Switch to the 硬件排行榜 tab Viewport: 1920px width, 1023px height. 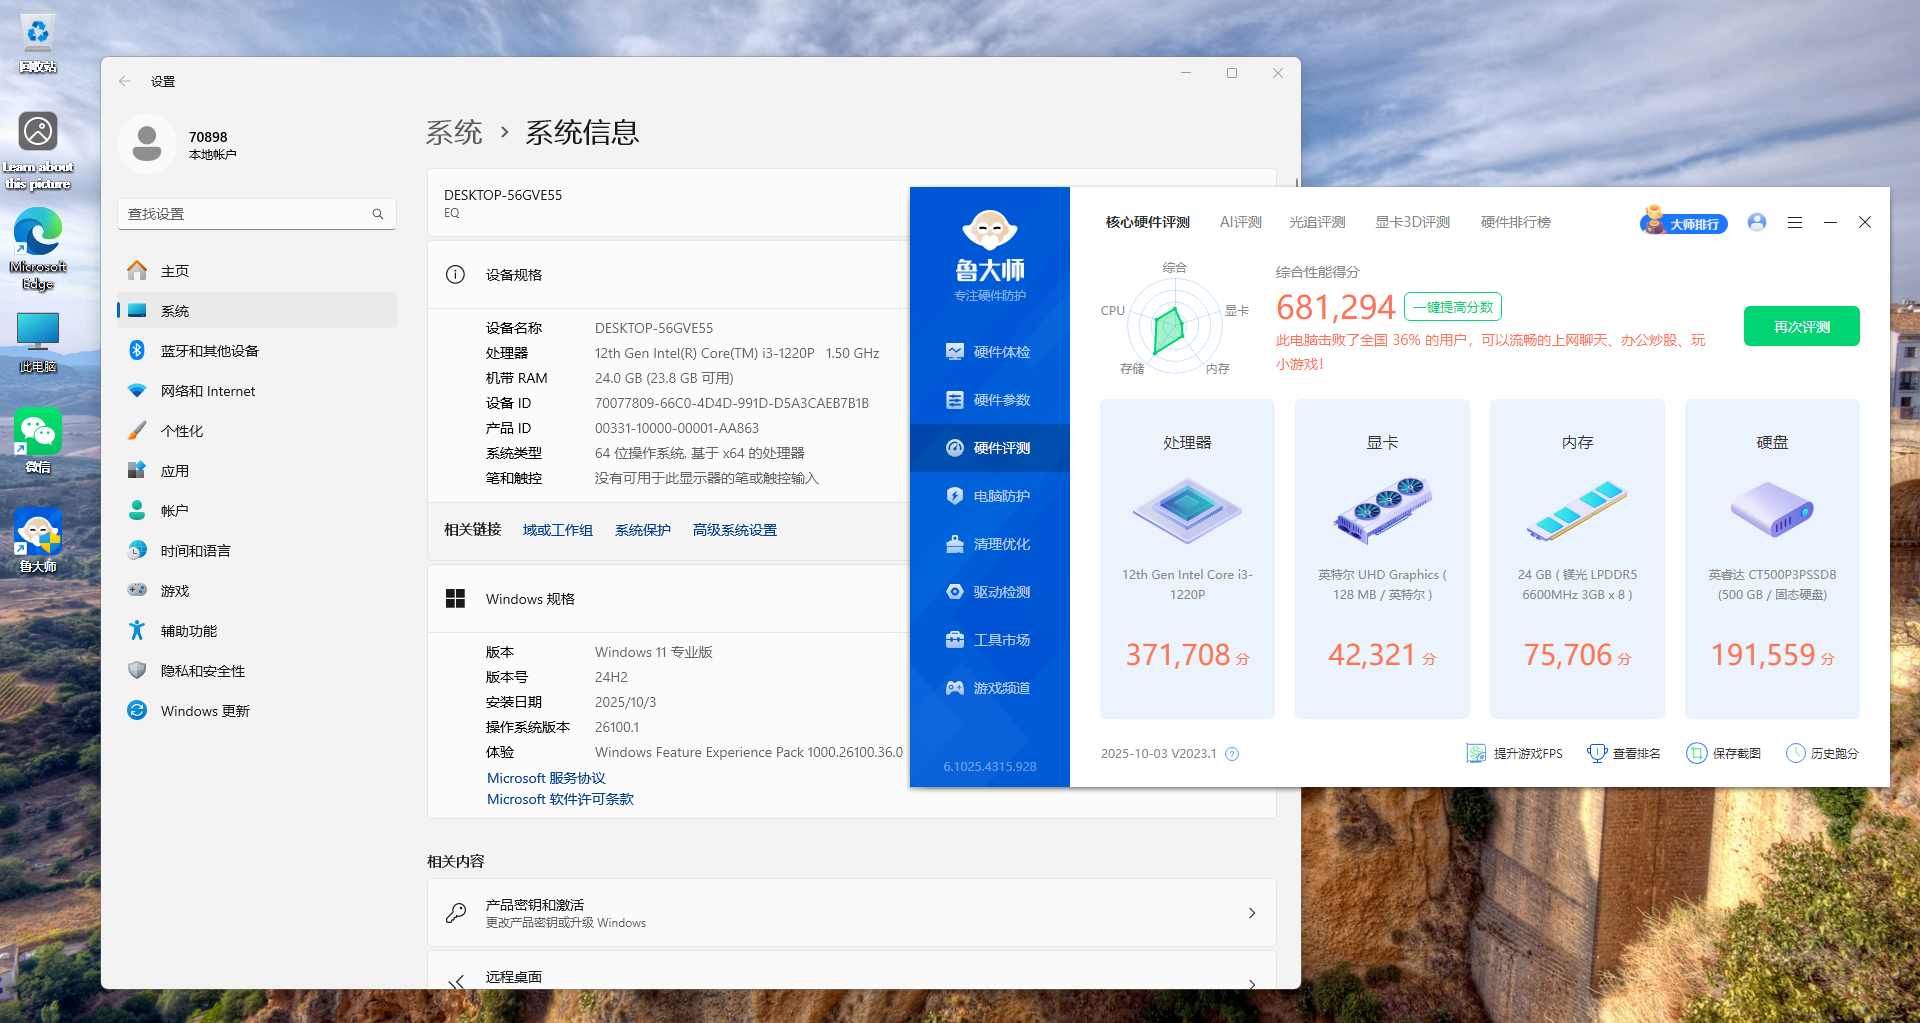[x=1516, y=222]
